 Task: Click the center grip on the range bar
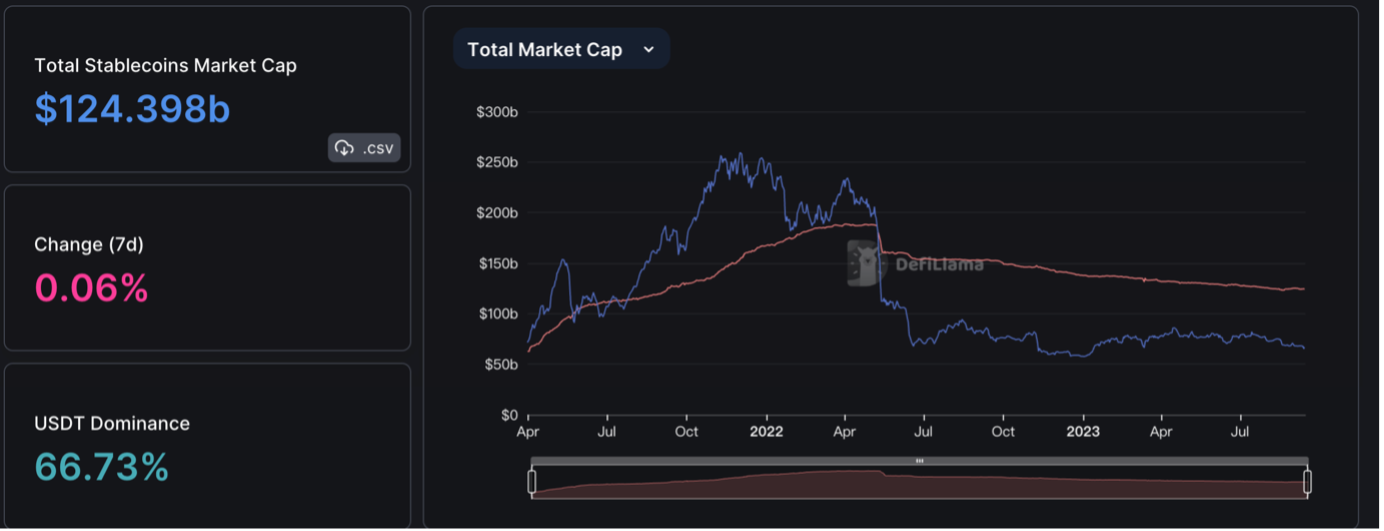click(919, 460)
